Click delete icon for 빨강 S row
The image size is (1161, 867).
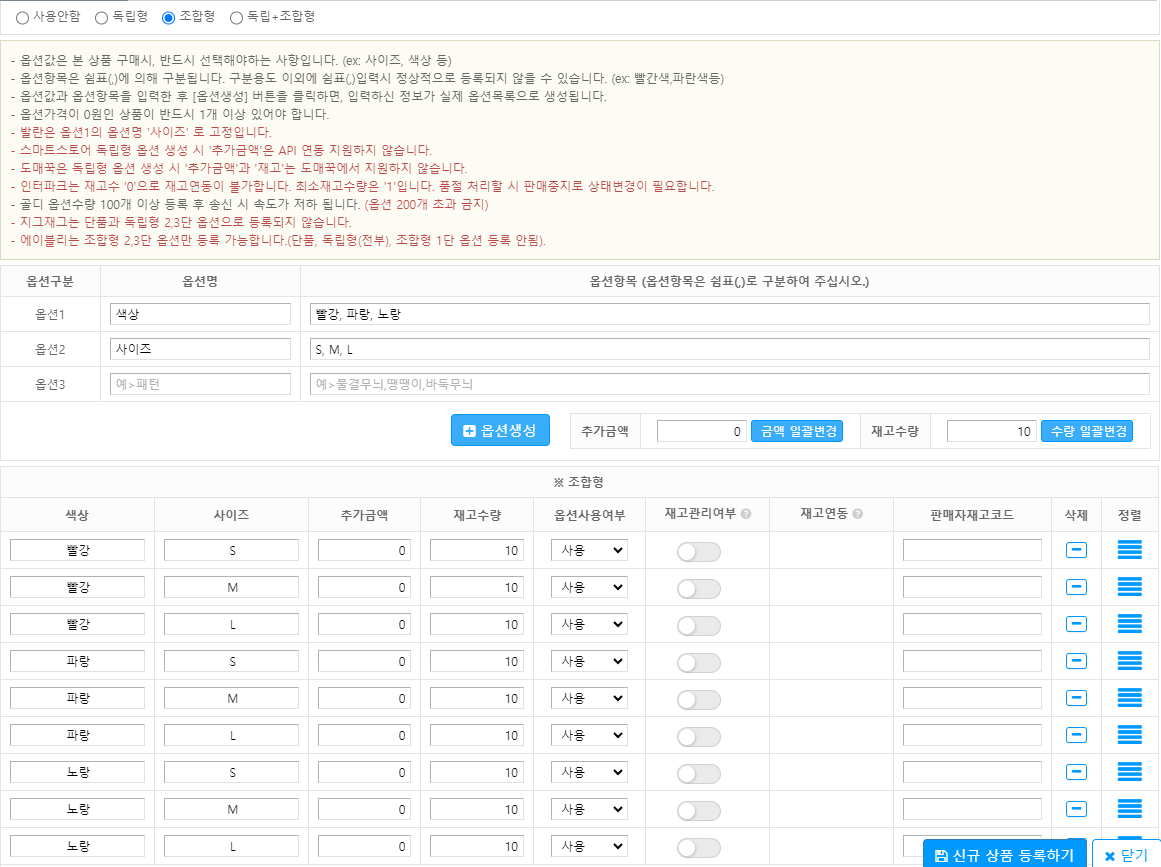point(1076,550)
